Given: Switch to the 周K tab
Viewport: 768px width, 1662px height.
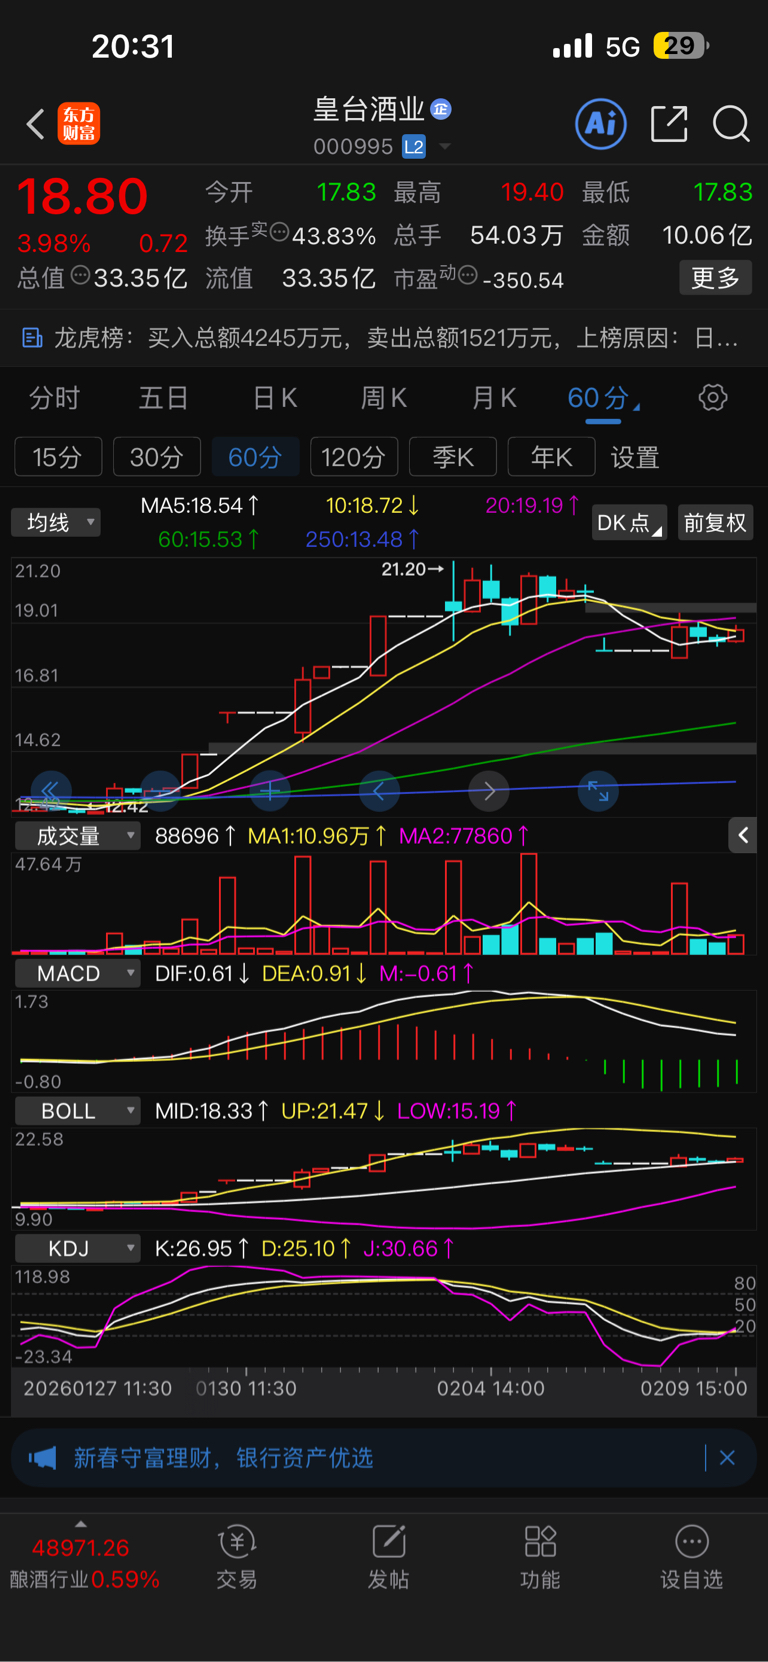Looking at the screenshot, I should point(383,398).
